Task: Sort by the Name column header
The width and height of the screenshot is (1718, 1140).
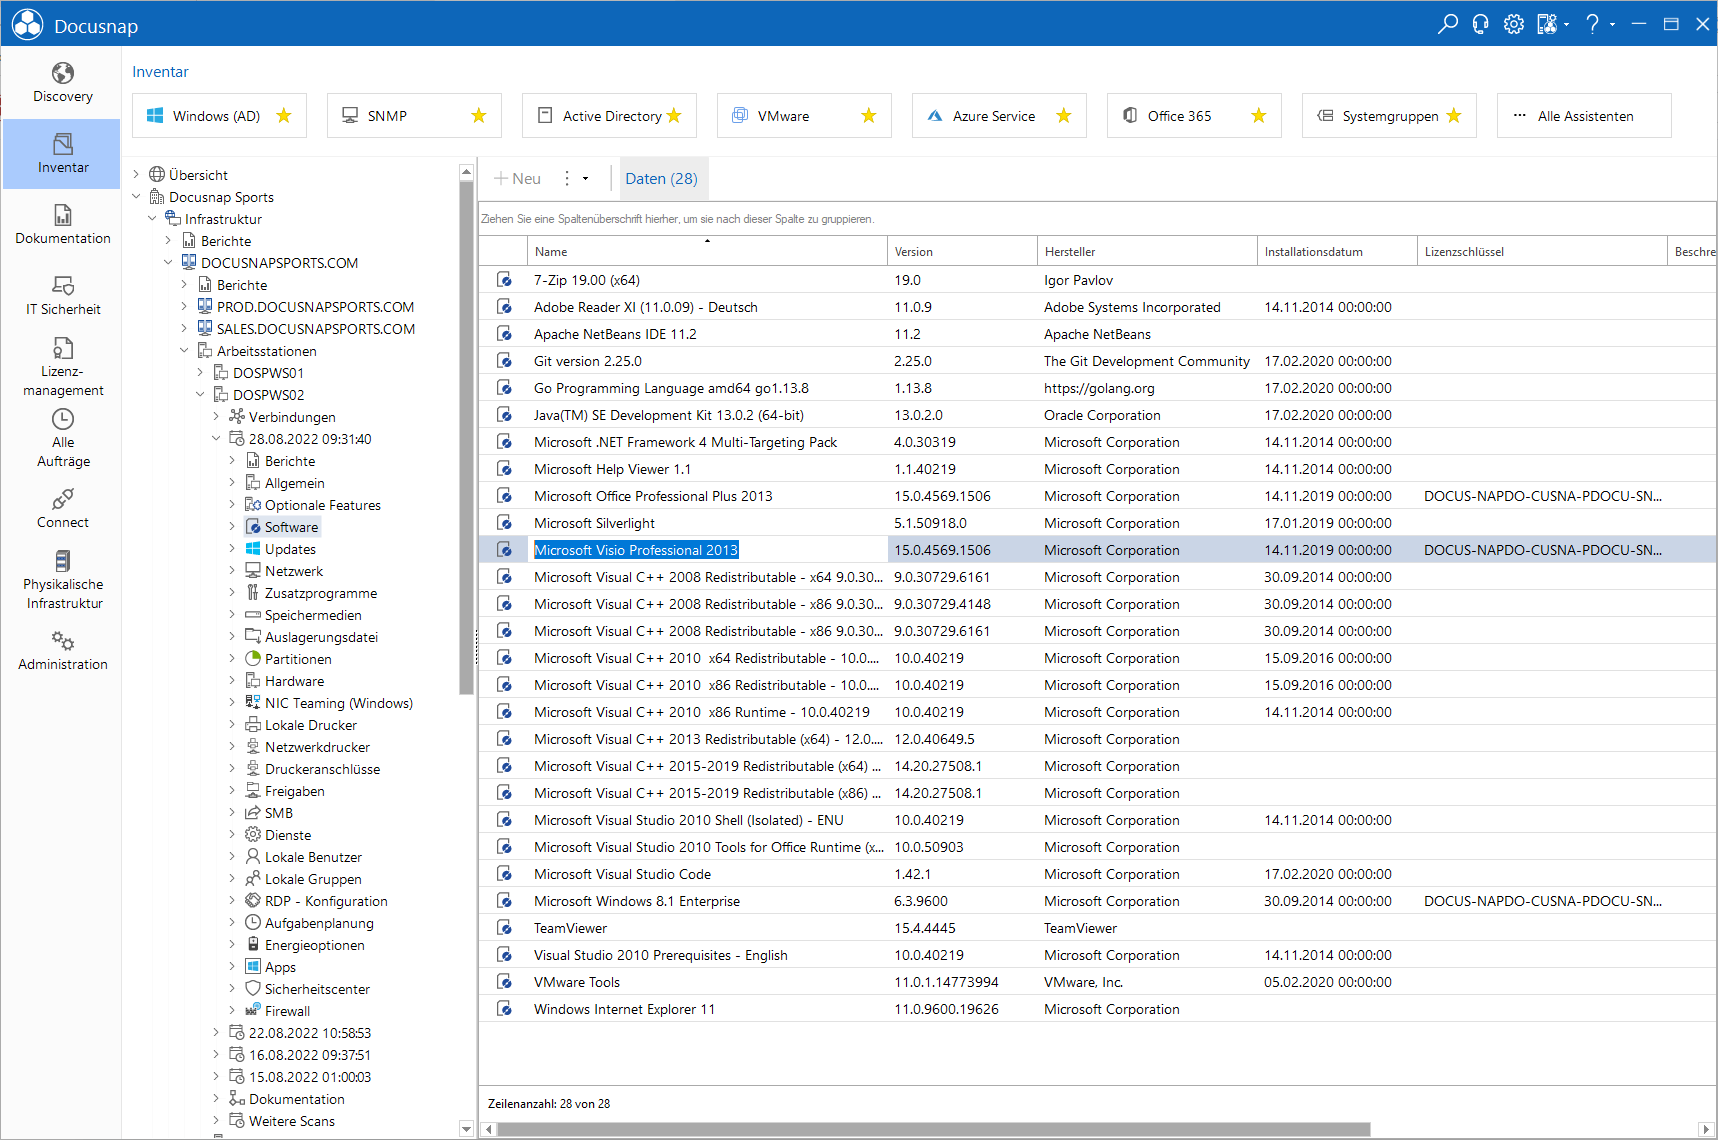Action: point(707,252)
